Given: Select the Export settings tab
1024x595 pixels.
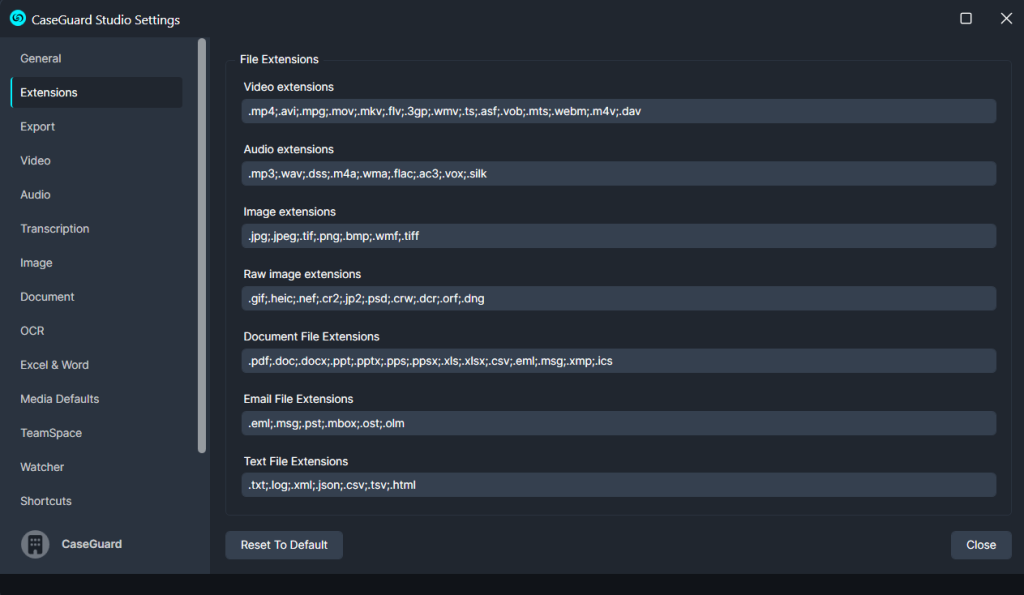Looking at the screenshot, I should [x=38, y=127].
